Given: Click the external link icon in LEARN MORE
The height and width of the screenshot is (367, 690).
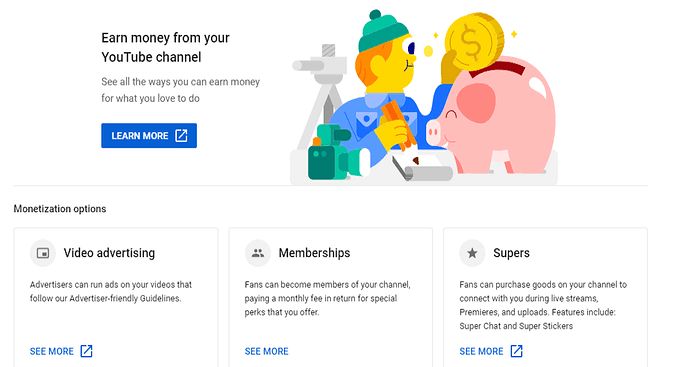Looking at the screenshot, I should pos(181,136).
